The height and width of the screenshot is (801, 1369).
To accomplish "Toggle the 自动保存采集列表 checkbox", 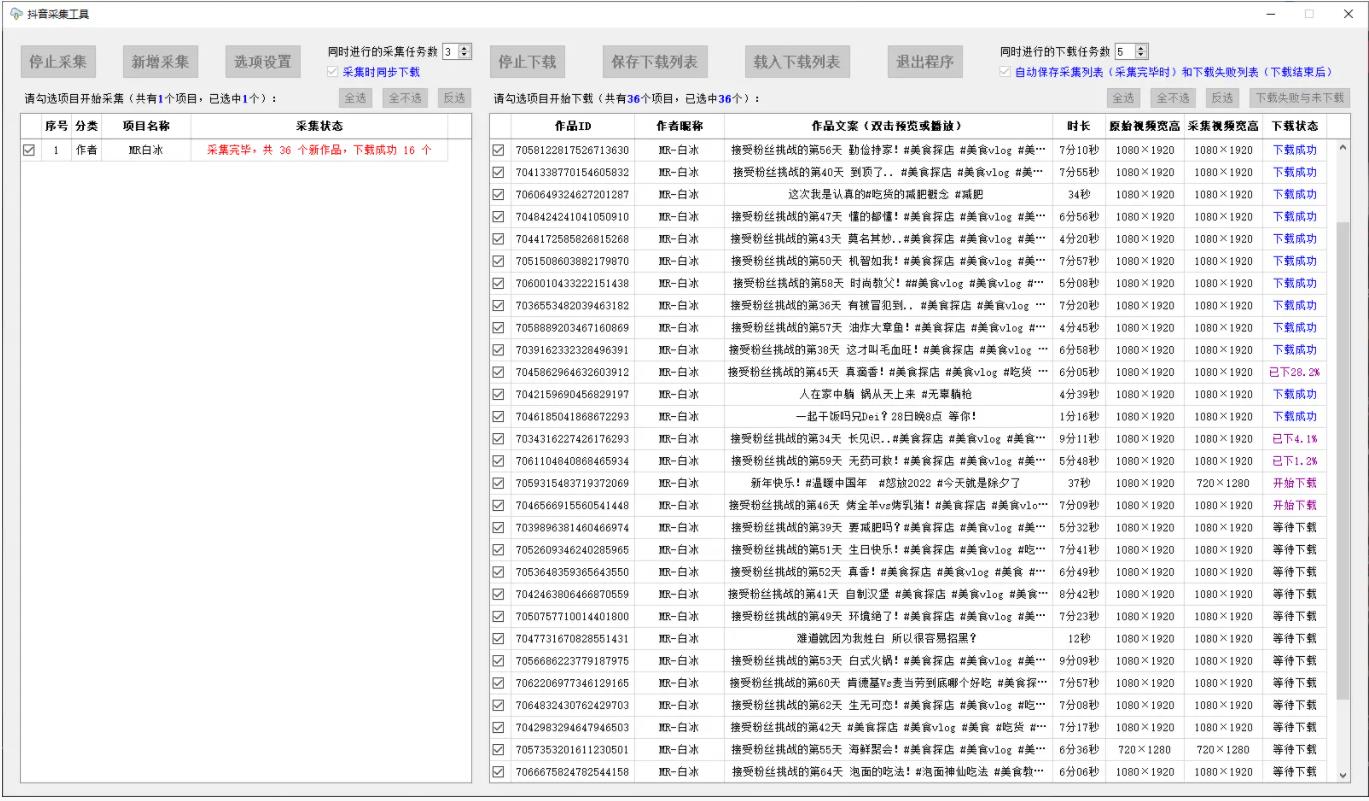I will click(1006, 72).
